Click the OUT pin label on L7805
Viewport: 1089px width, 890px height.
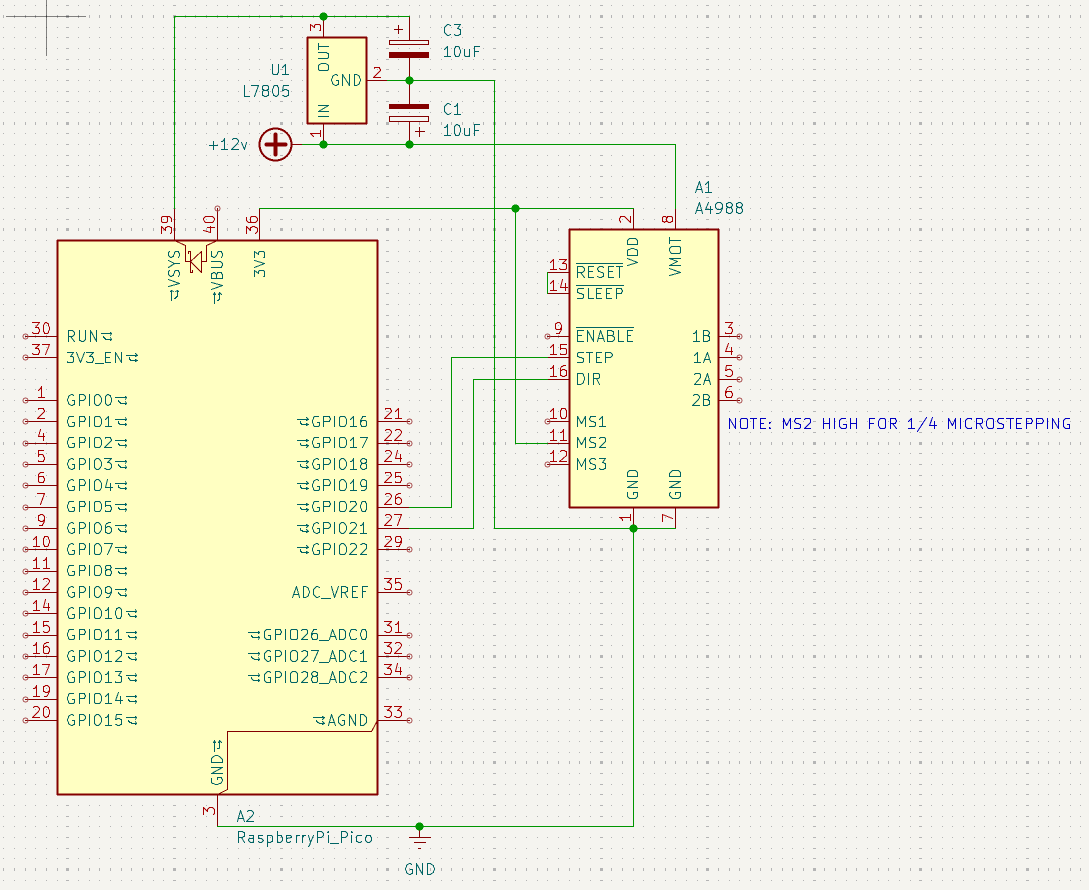[324, 58]
